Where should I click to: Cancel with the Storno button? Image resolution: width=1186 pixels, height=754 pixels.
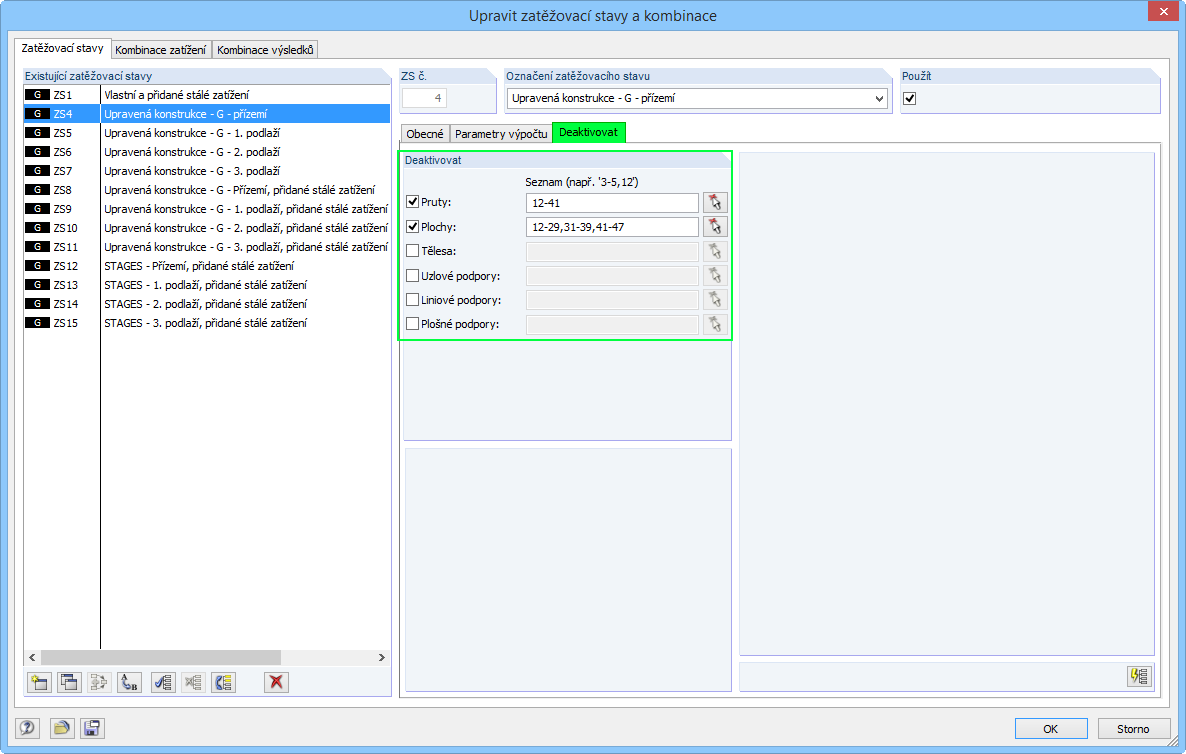click(1133, 728)
